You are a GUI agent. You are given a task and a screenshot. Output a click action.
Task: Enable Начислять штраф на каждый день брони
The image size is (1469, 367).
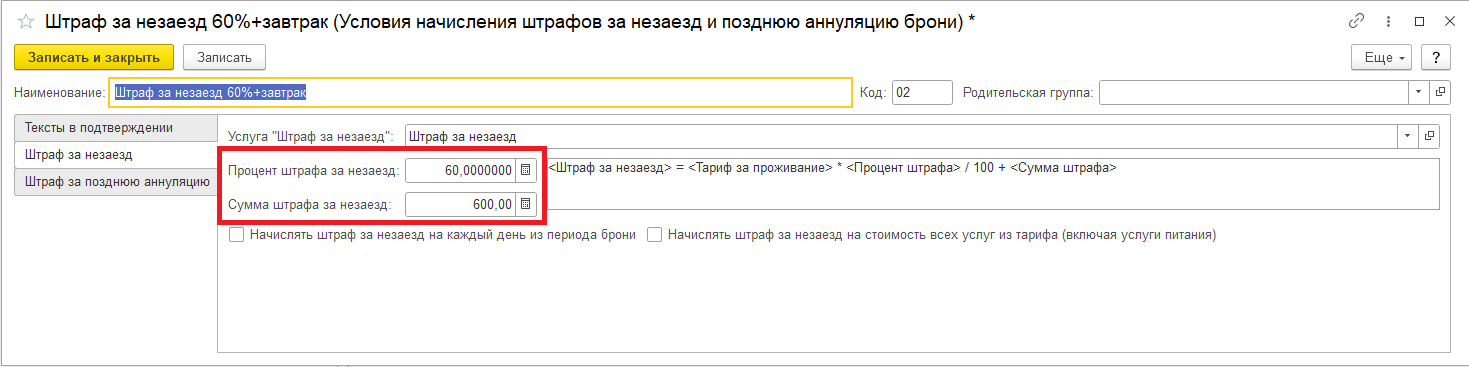click(236, 235)
